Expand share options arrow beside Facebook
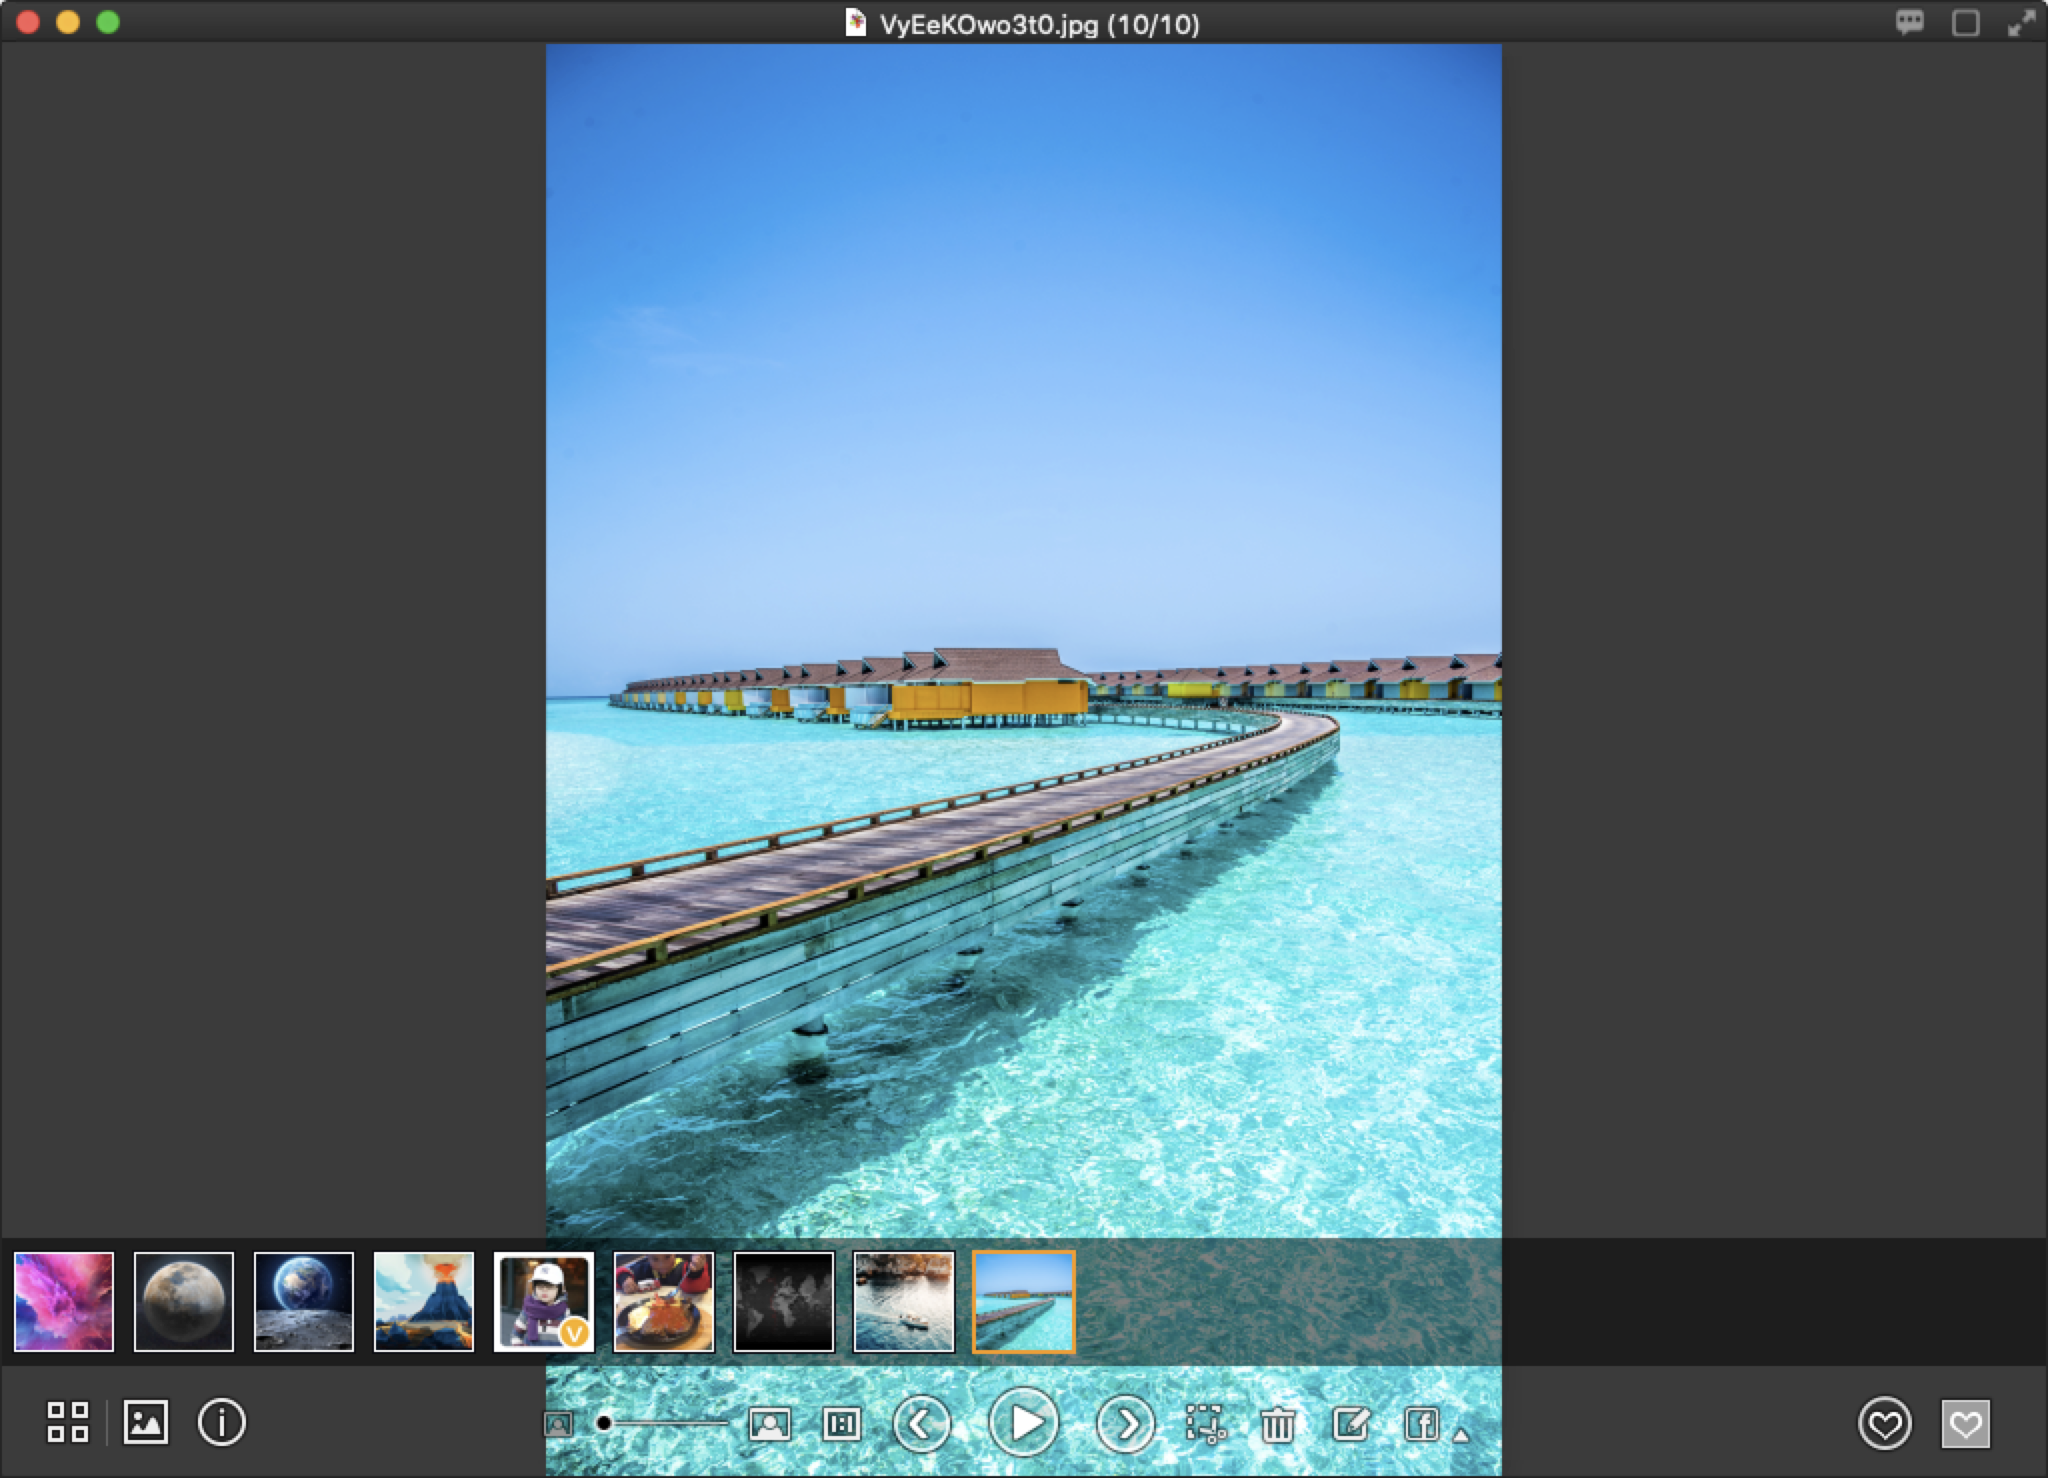2048x1478 pixels. (x=1461, y=1436)
